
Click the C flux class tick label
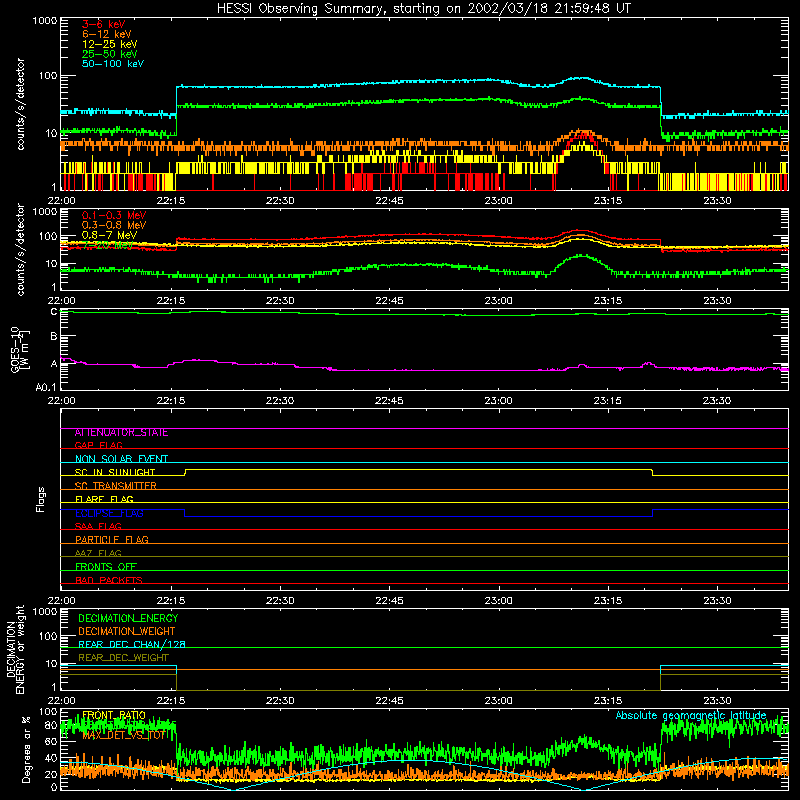pos(54,312)
